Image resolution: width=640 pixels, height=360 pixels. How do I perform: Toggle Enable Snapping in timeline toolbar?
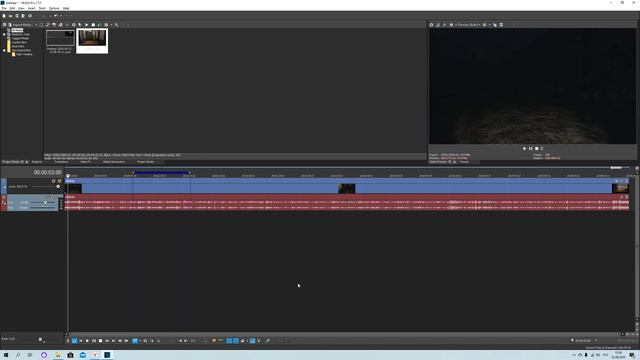(x=229, y=340)
